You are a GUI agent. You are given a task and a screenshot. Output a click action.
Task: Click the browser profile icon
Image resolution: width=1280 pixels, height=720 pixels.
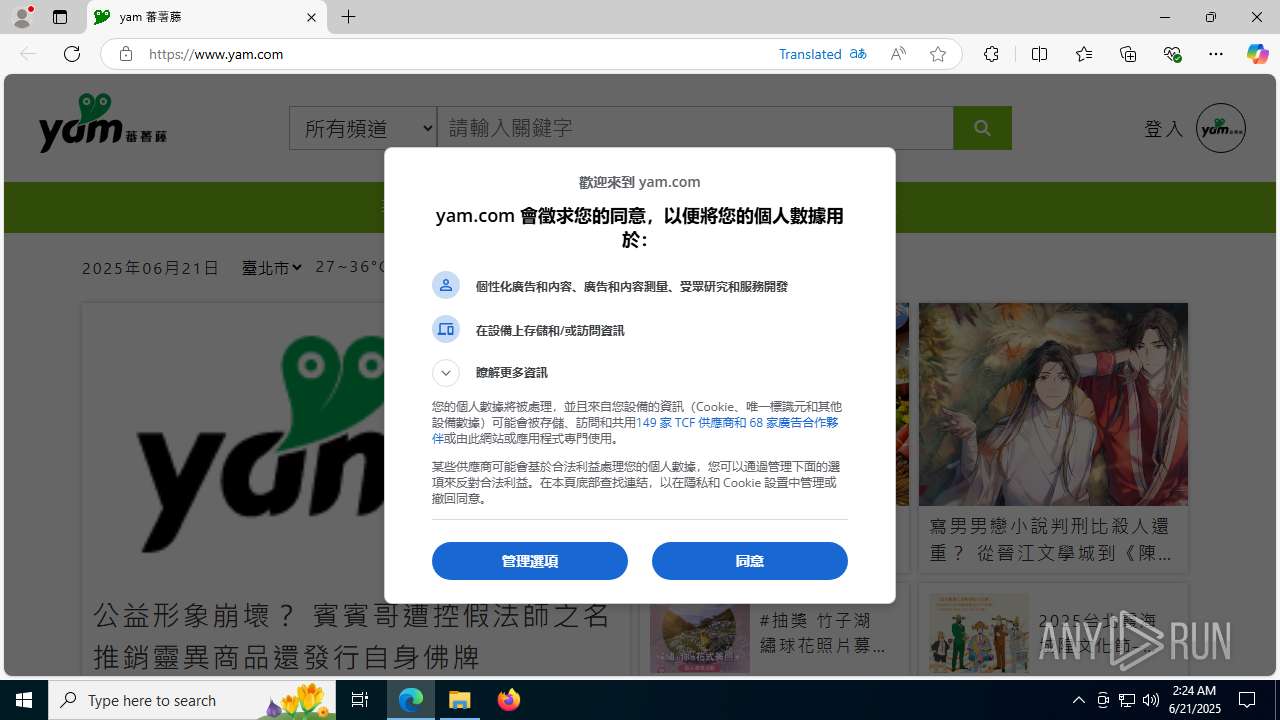[21, 17]
